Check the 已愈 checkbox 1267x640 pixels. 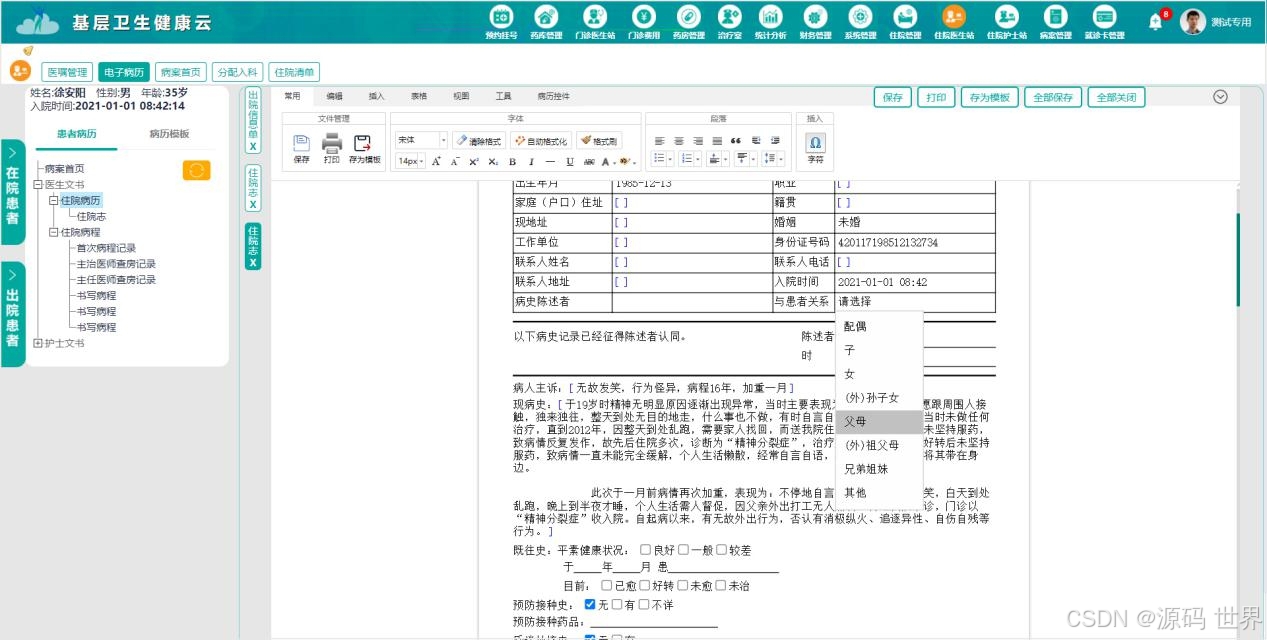tap(607, 585)
